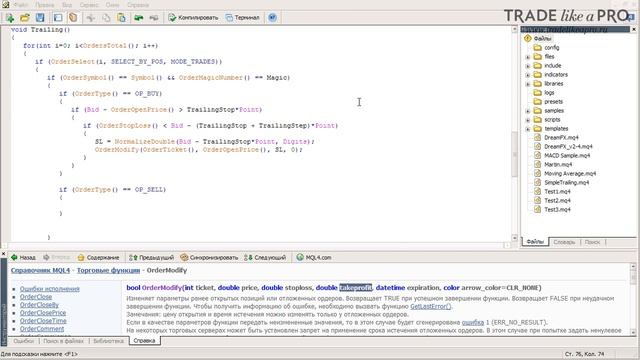Open the Файл menu
Screen dimensions: 640x360
[x=21, y=5]
